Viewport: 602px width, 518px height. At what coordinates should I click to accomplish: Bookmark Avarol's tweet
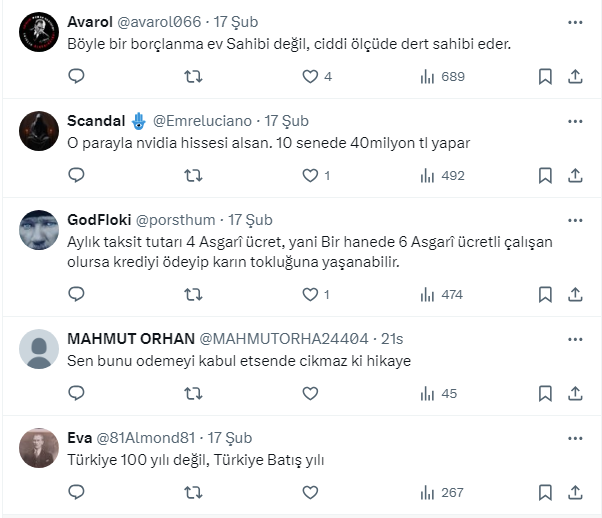click(545, 76)
